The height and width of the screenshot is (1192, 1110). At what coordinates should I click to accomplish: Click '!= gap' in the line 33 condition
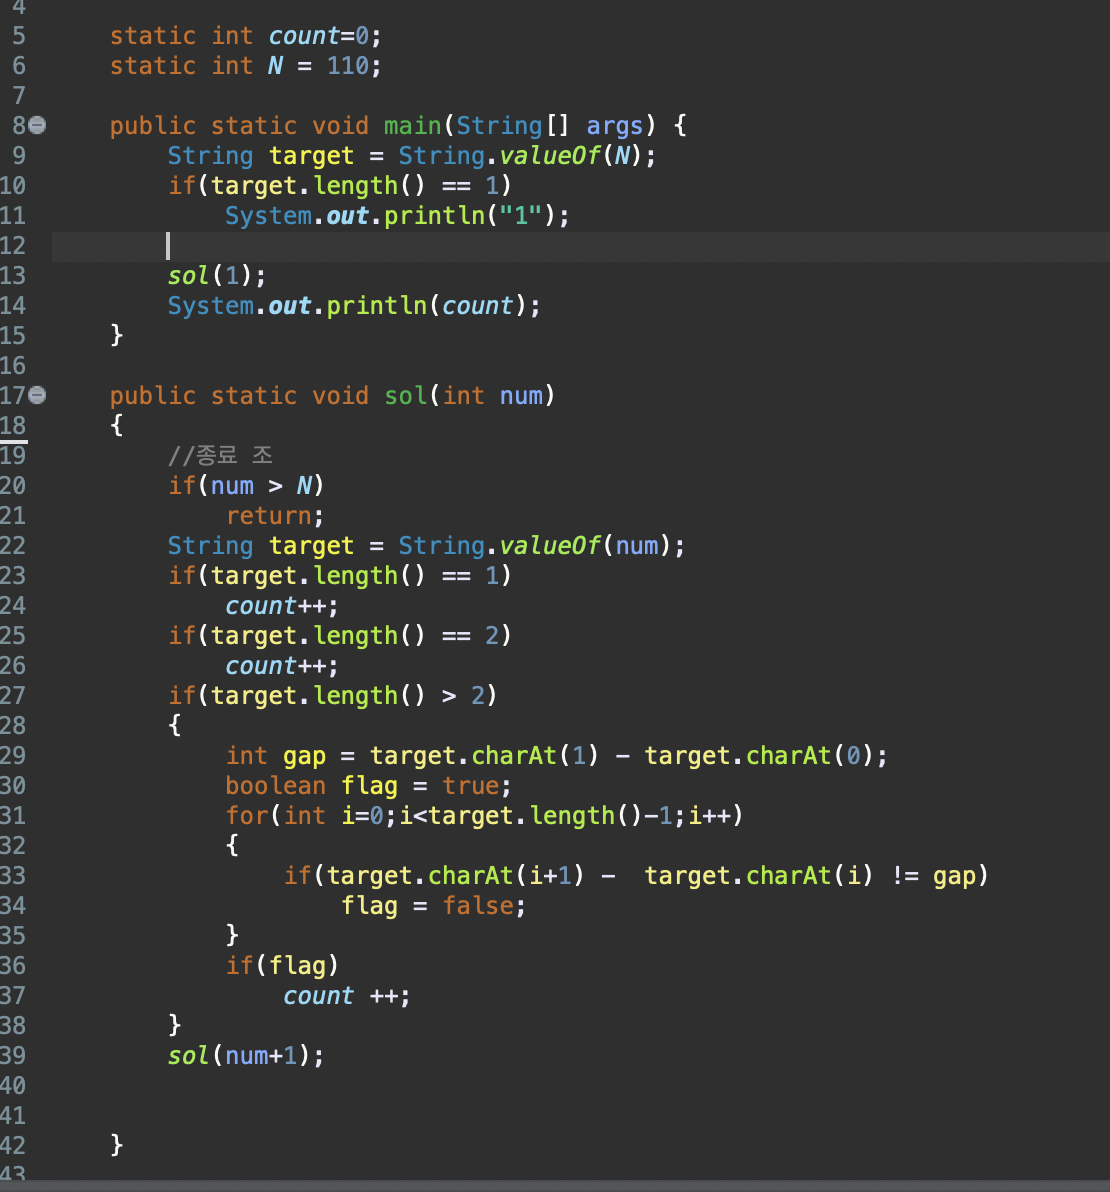click(934, 876)
